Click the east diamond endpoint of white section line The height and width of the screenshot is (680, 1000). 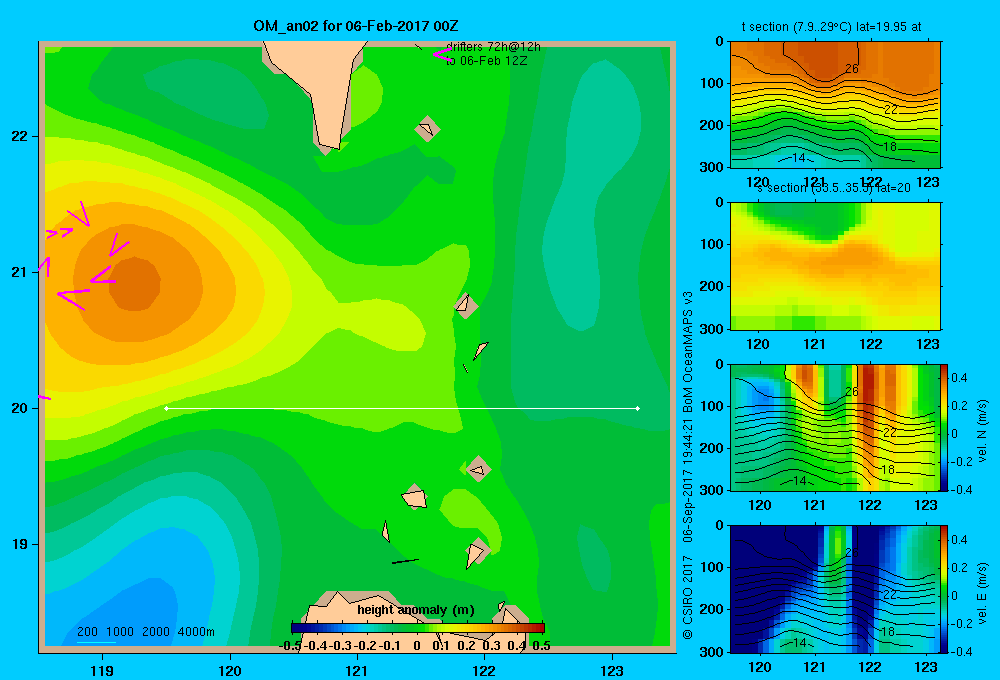click(638, 408)
